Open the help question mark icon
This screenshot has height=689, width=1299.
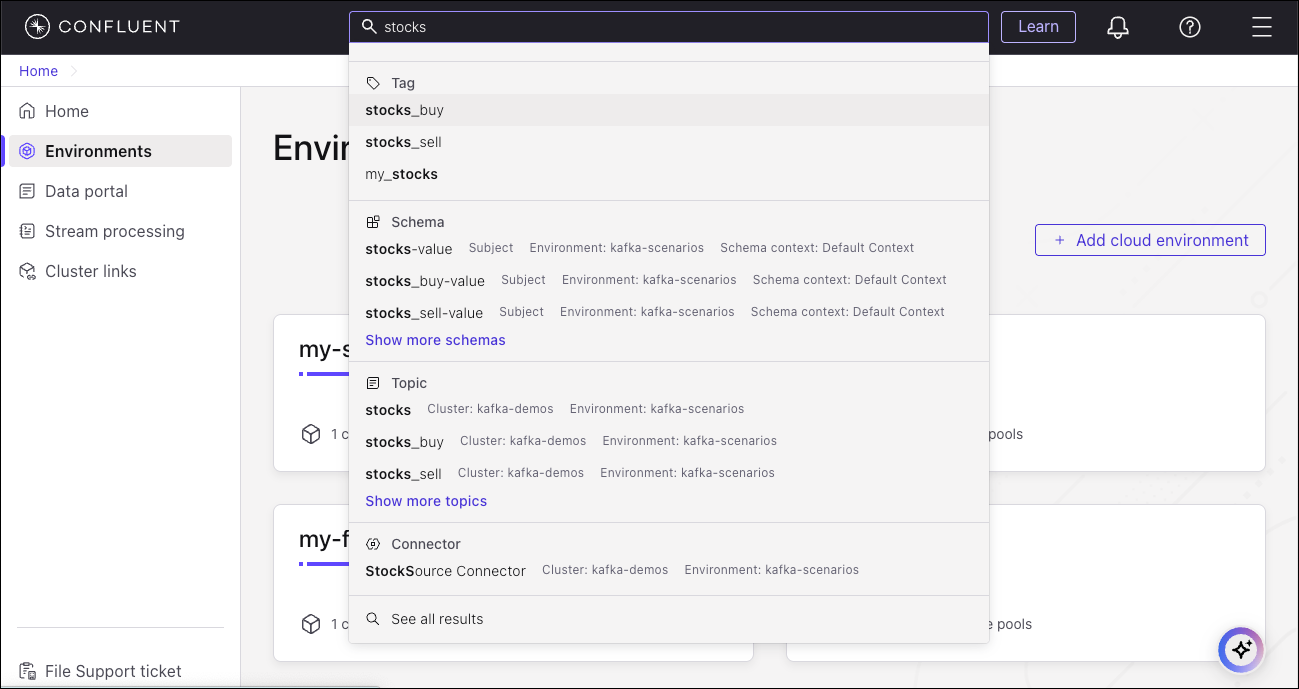(x=1189, y=27)
